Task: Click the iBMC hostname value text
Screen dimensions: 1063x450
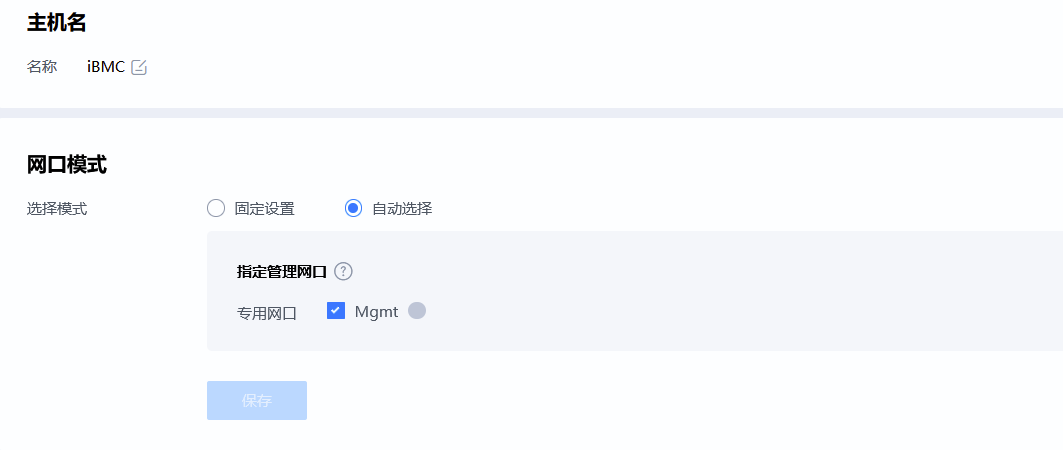Action: [106, 67]
